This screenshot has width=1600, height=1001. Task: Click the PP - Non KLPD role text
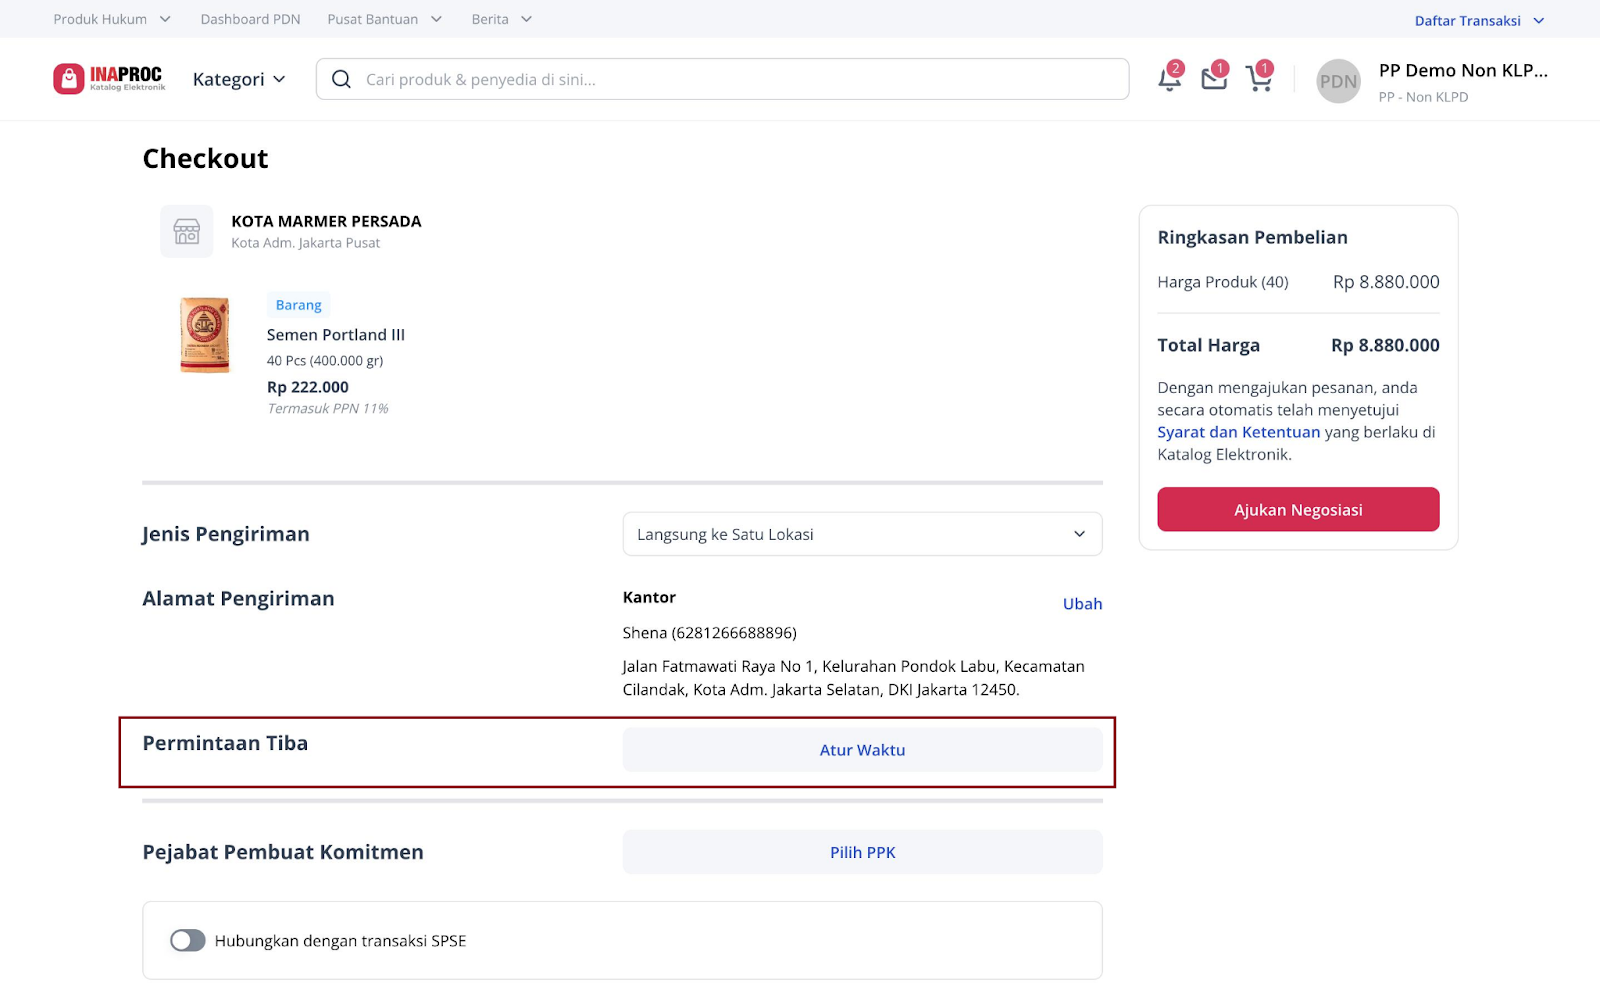point(1423,97)
